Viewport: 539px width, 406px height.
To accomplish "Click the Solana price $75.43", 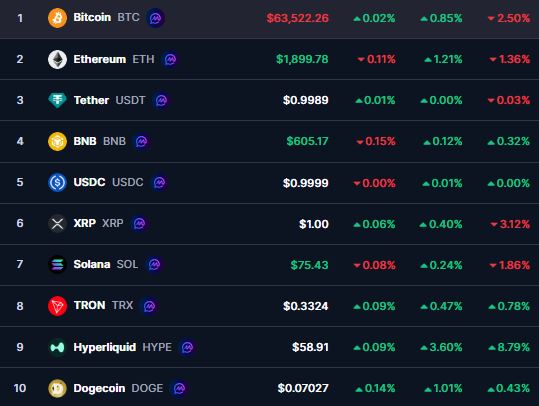I will 309,265.
